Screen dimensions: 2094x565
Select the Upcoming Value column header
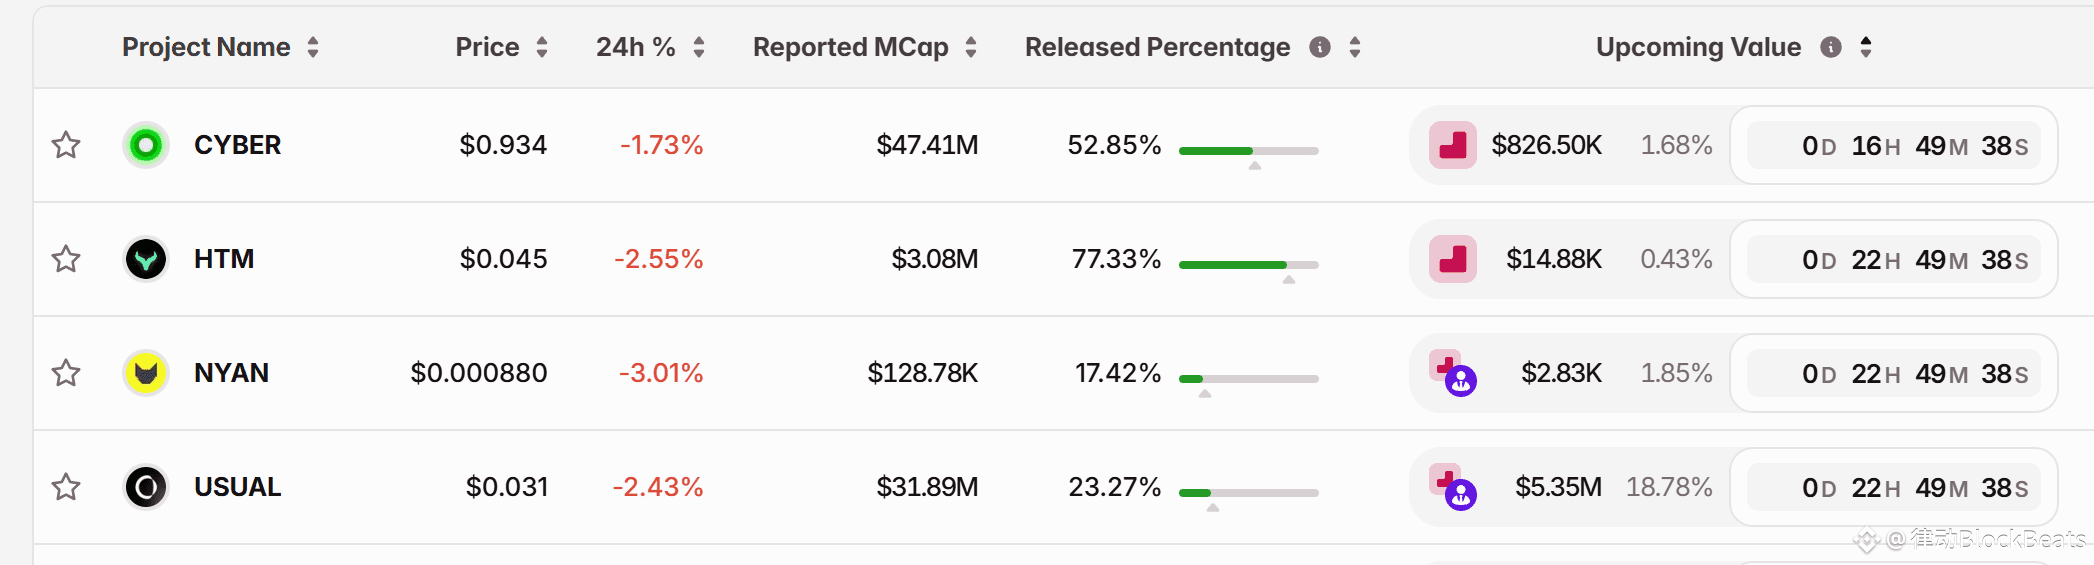pyautogui.click(x=1698, y=47)
